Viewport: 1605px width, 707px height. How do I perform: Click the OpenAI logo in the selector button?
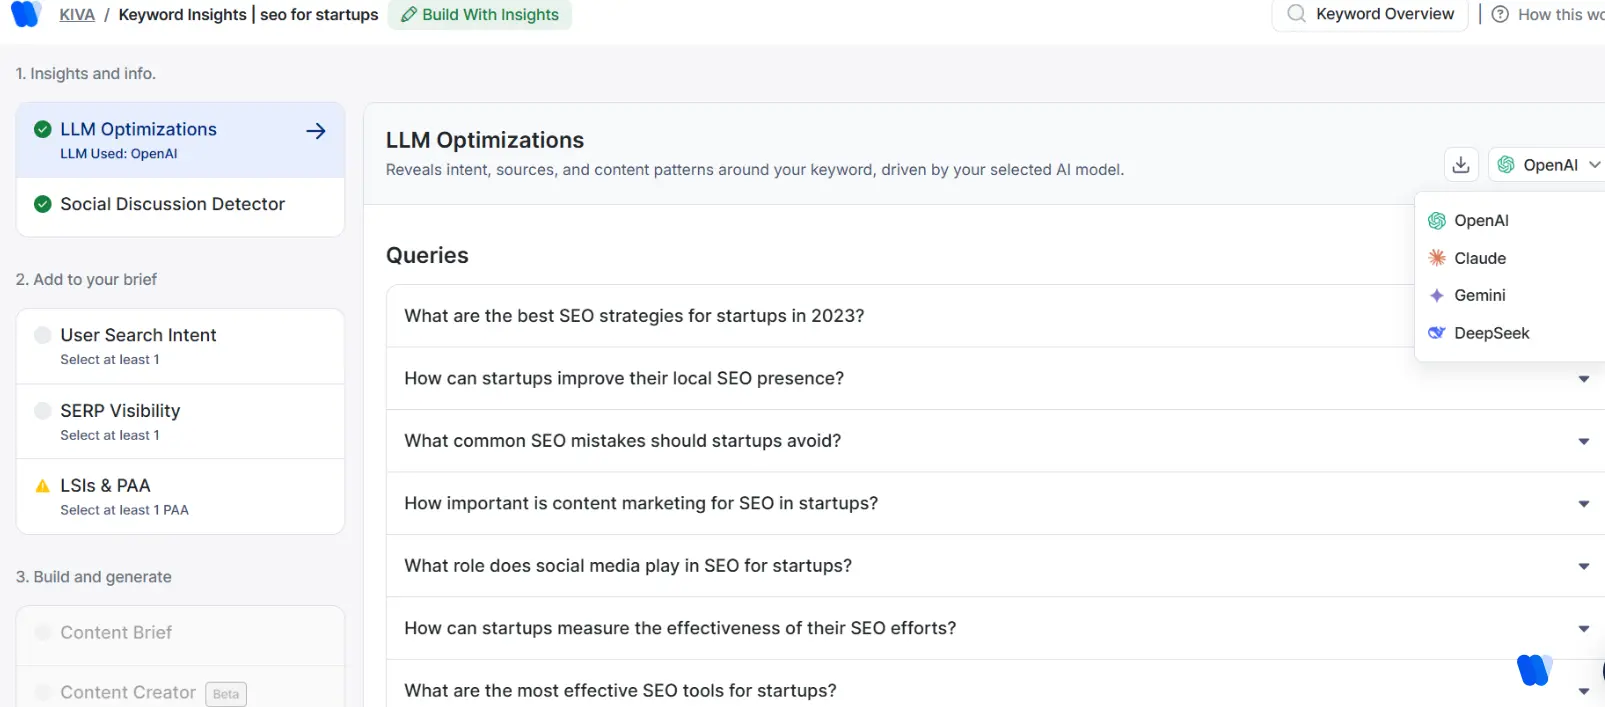point(1506,165)
